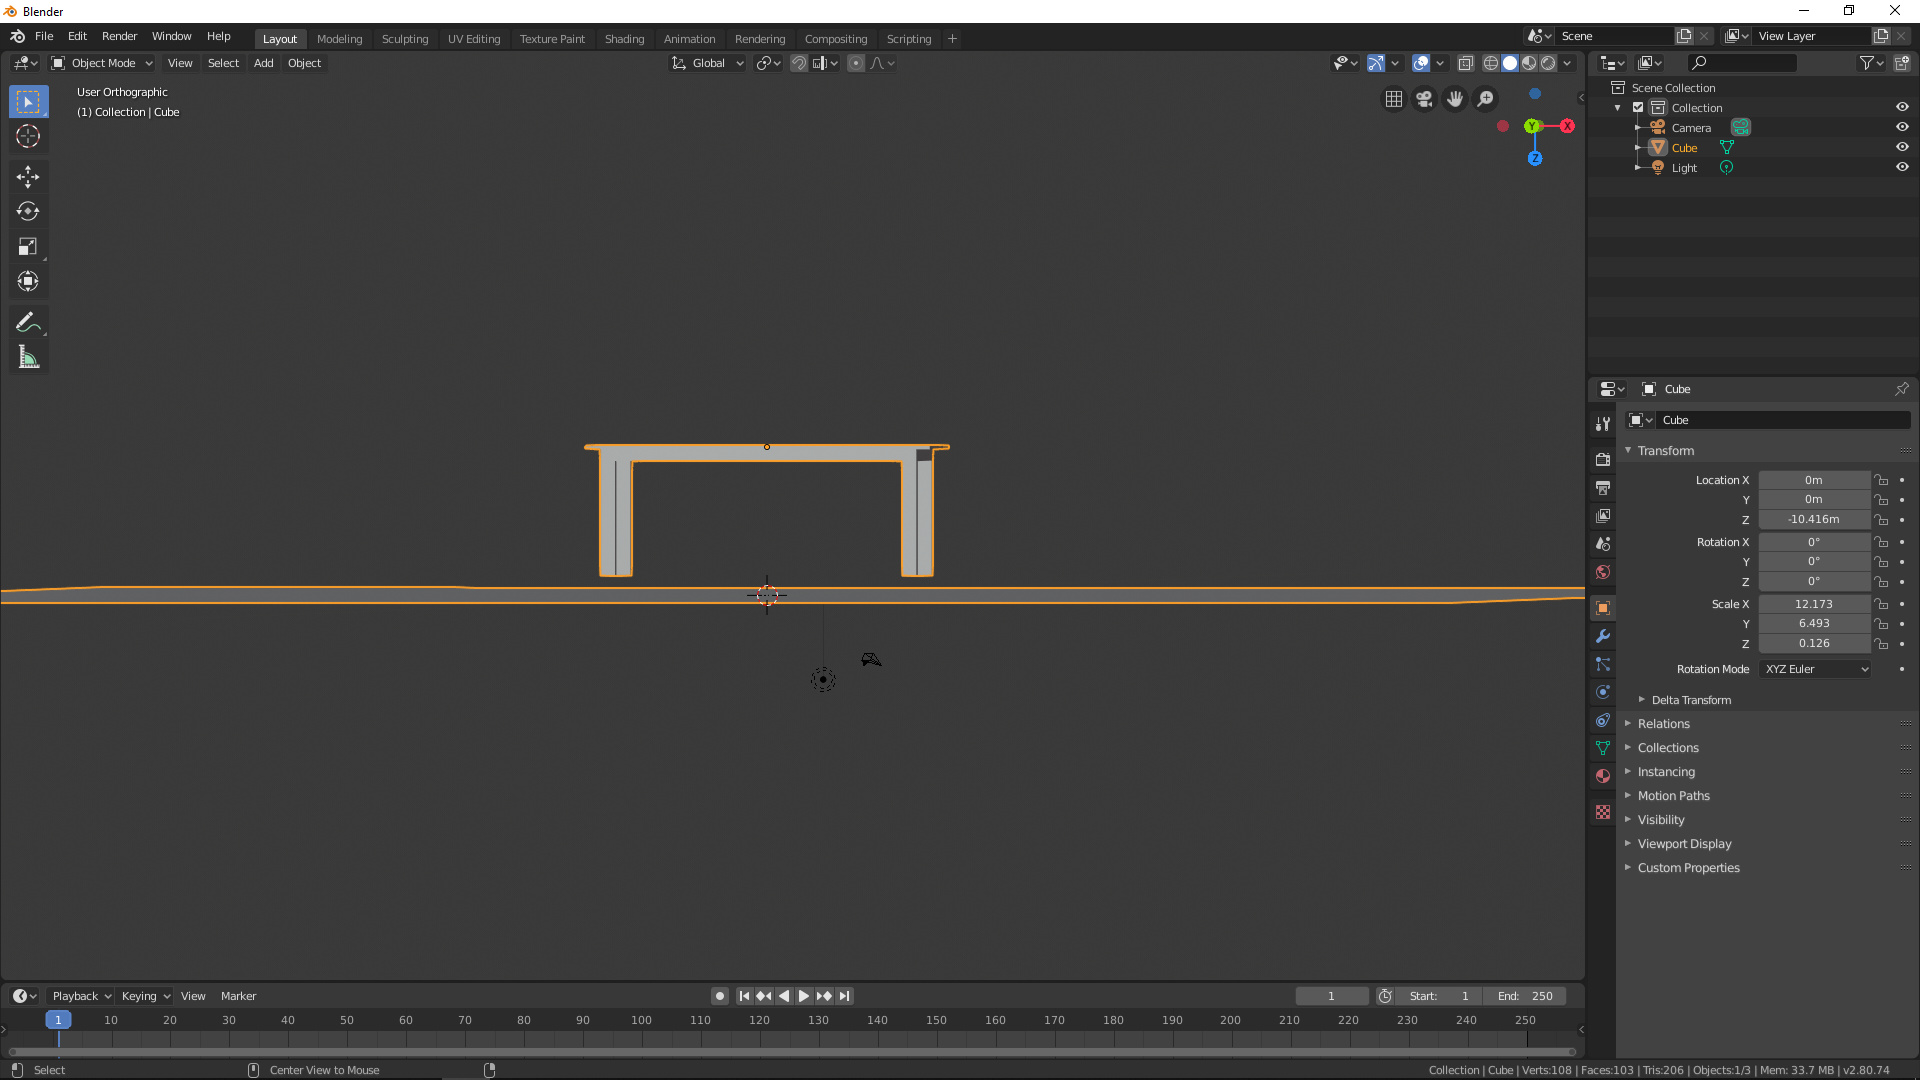Hide the Camera object in the outliner

pos(1902,127)
